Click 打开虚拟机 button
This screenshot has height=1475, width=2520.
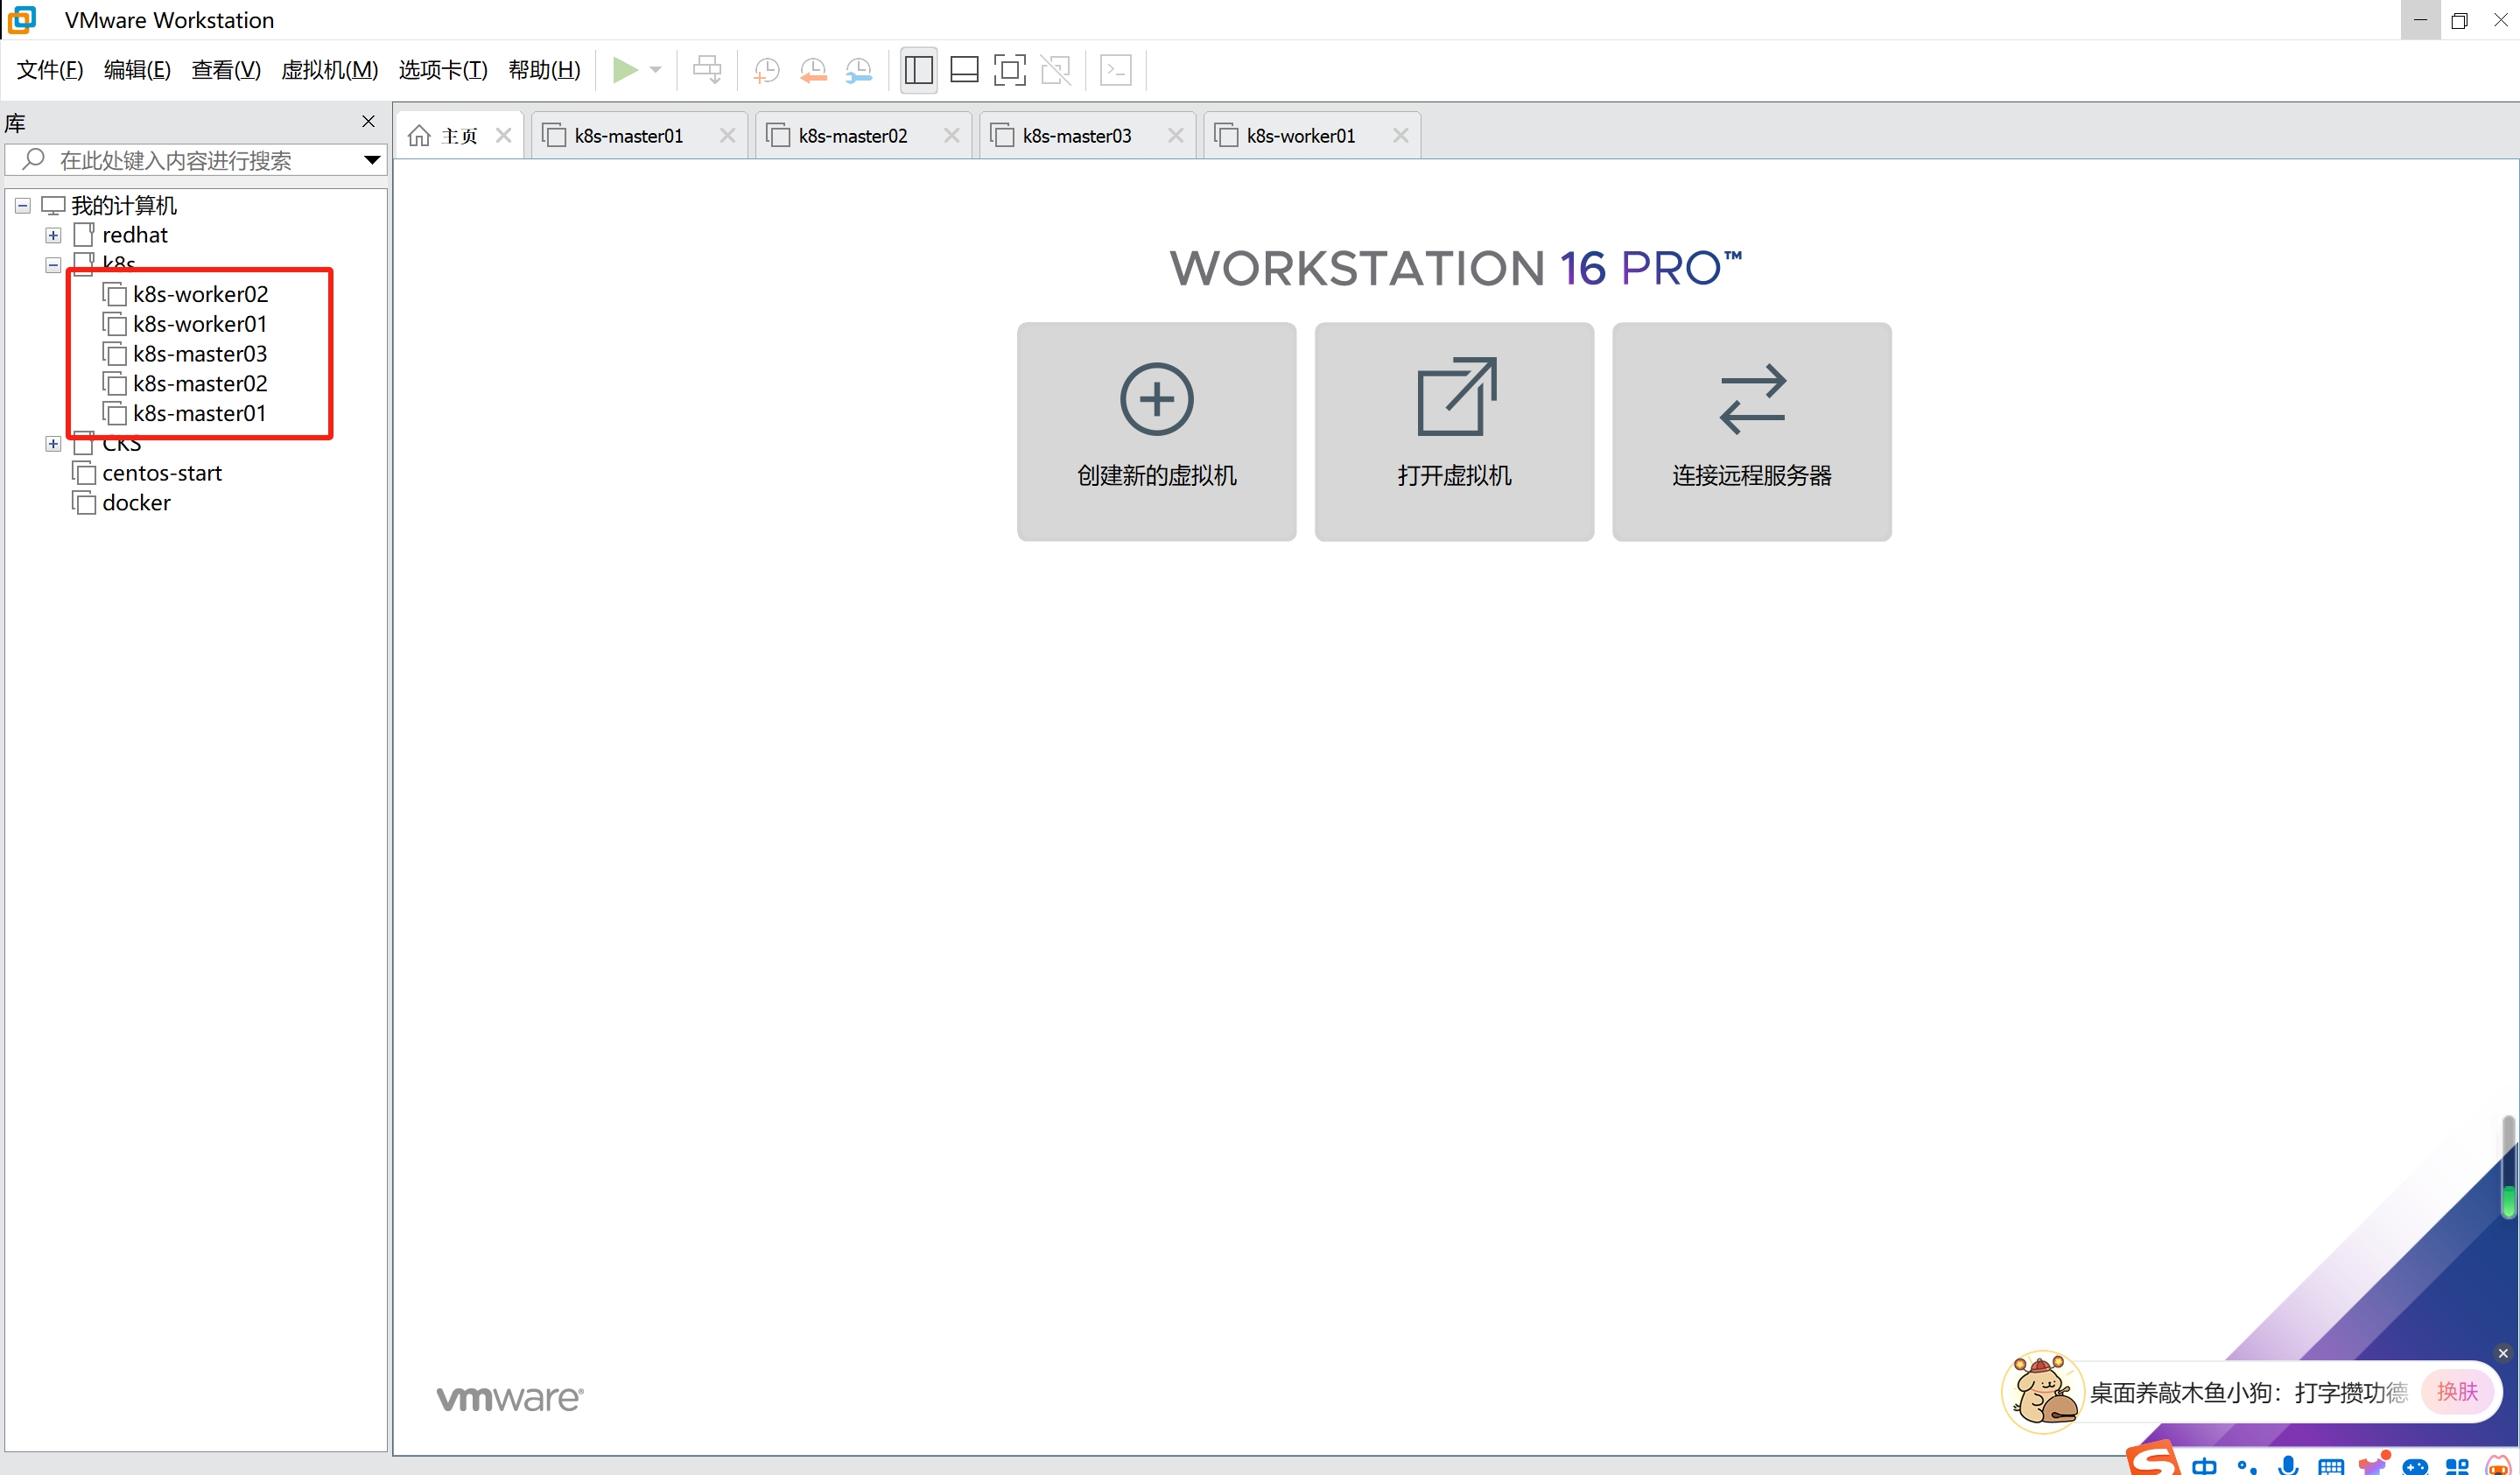1454,432
